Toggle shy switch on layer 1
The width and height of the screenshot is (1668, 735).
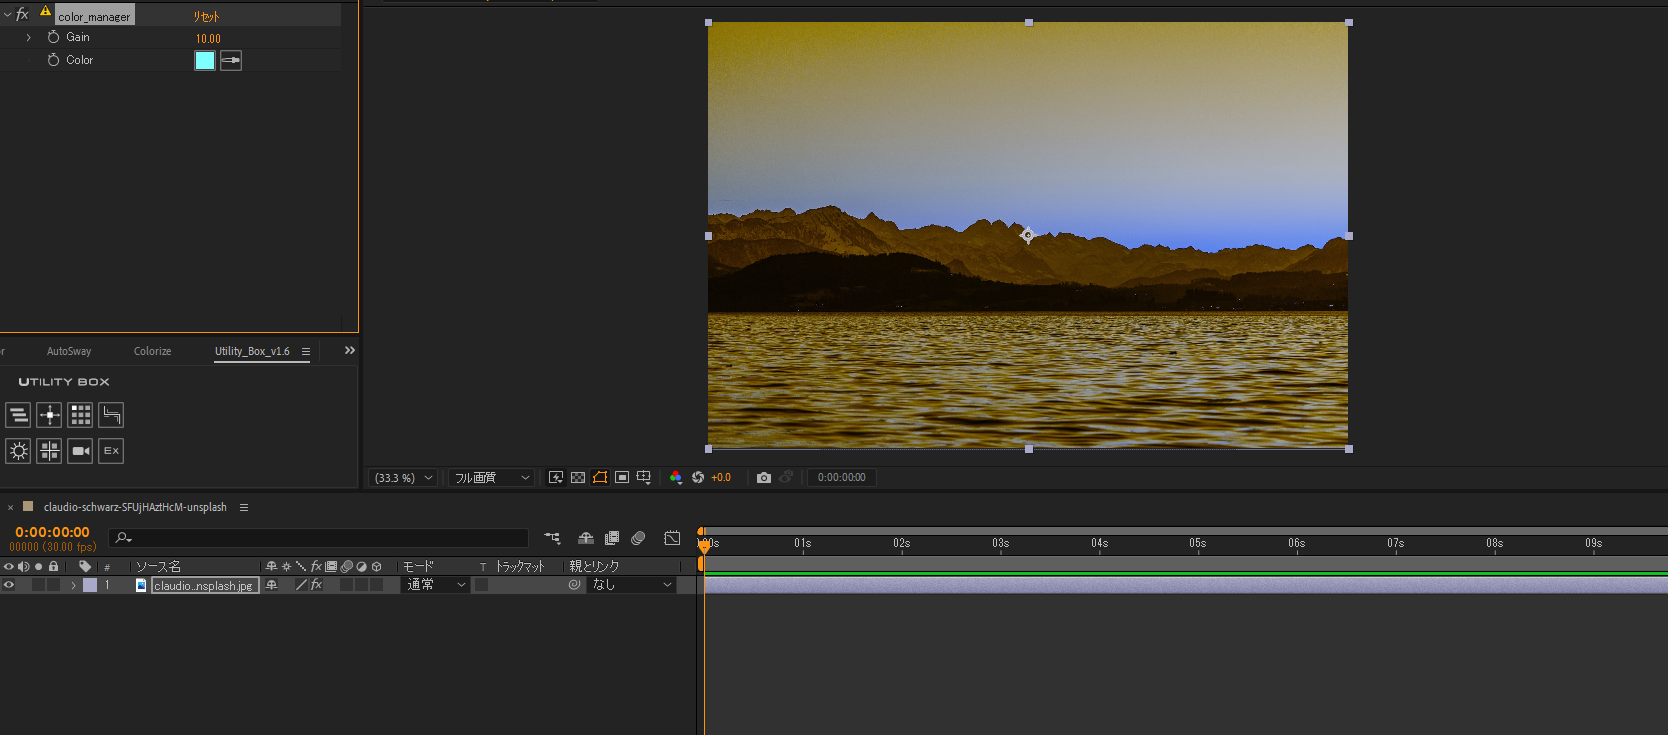click(x=271, y=585)
